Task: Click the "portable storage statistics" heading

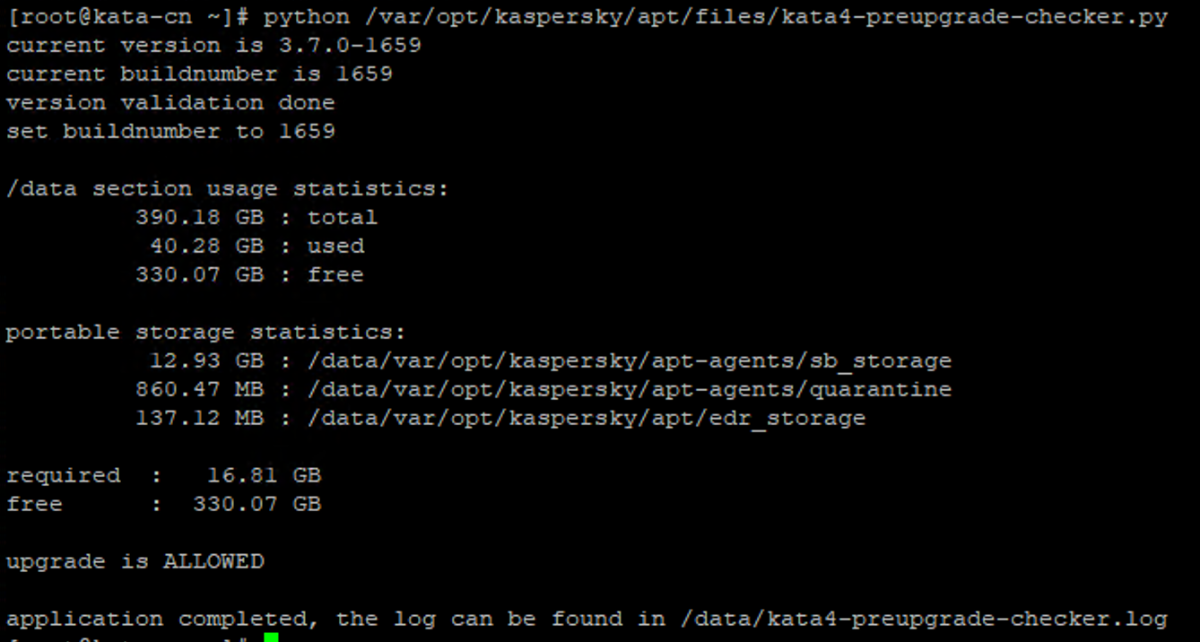Action: tap(206, 332)
